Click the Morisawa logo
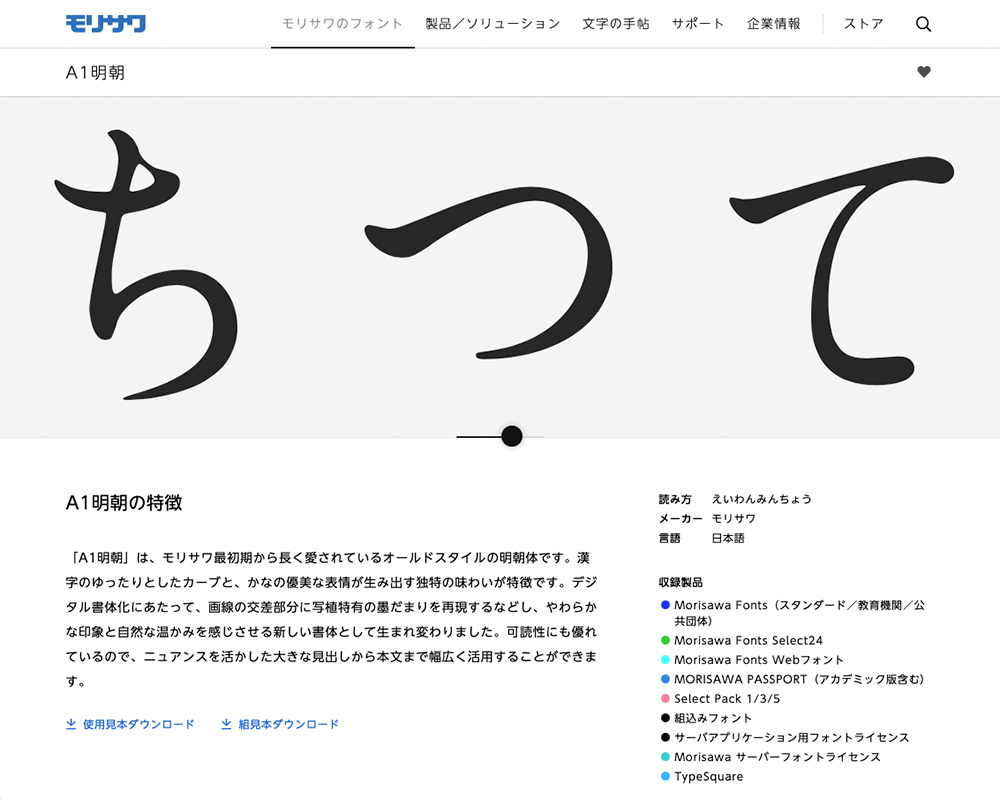 [106, 24]
